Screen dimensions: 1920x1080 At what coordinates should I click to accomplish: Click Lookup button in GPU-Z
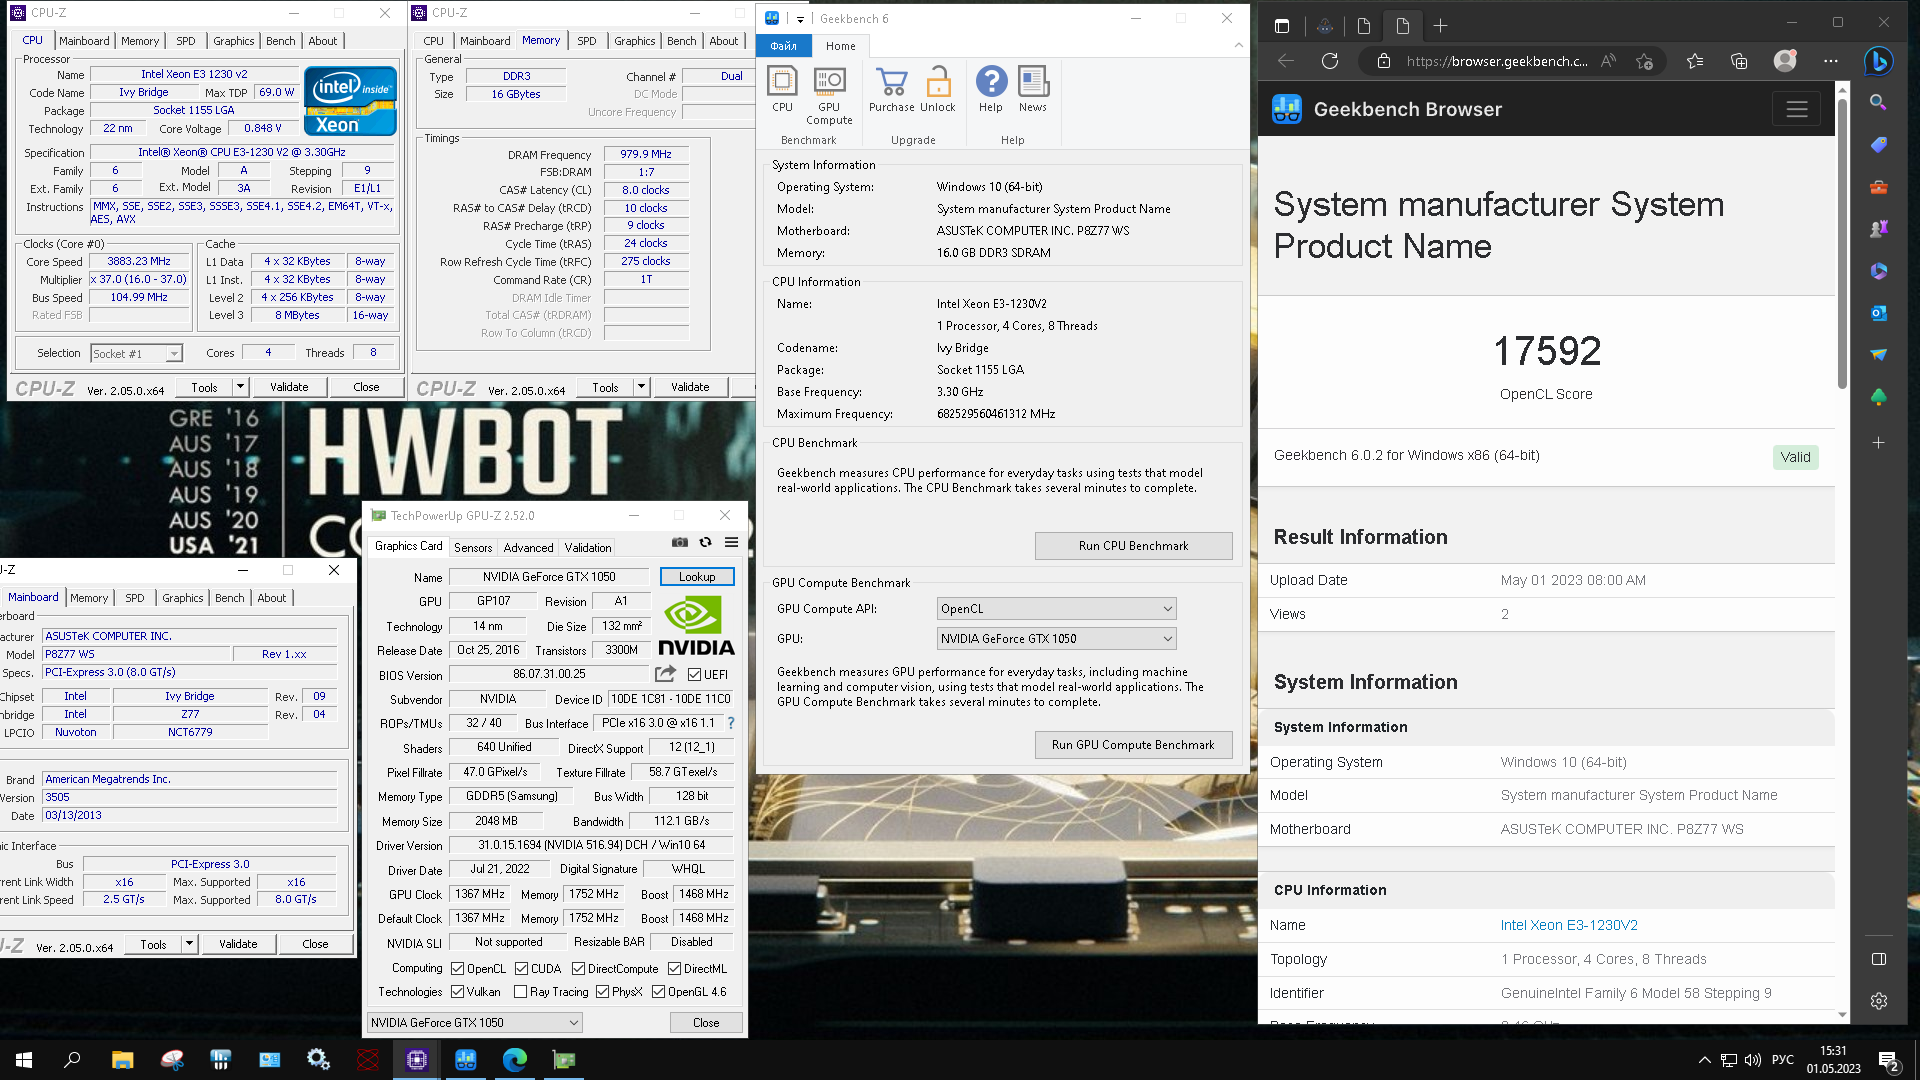[x=697, y=577]
